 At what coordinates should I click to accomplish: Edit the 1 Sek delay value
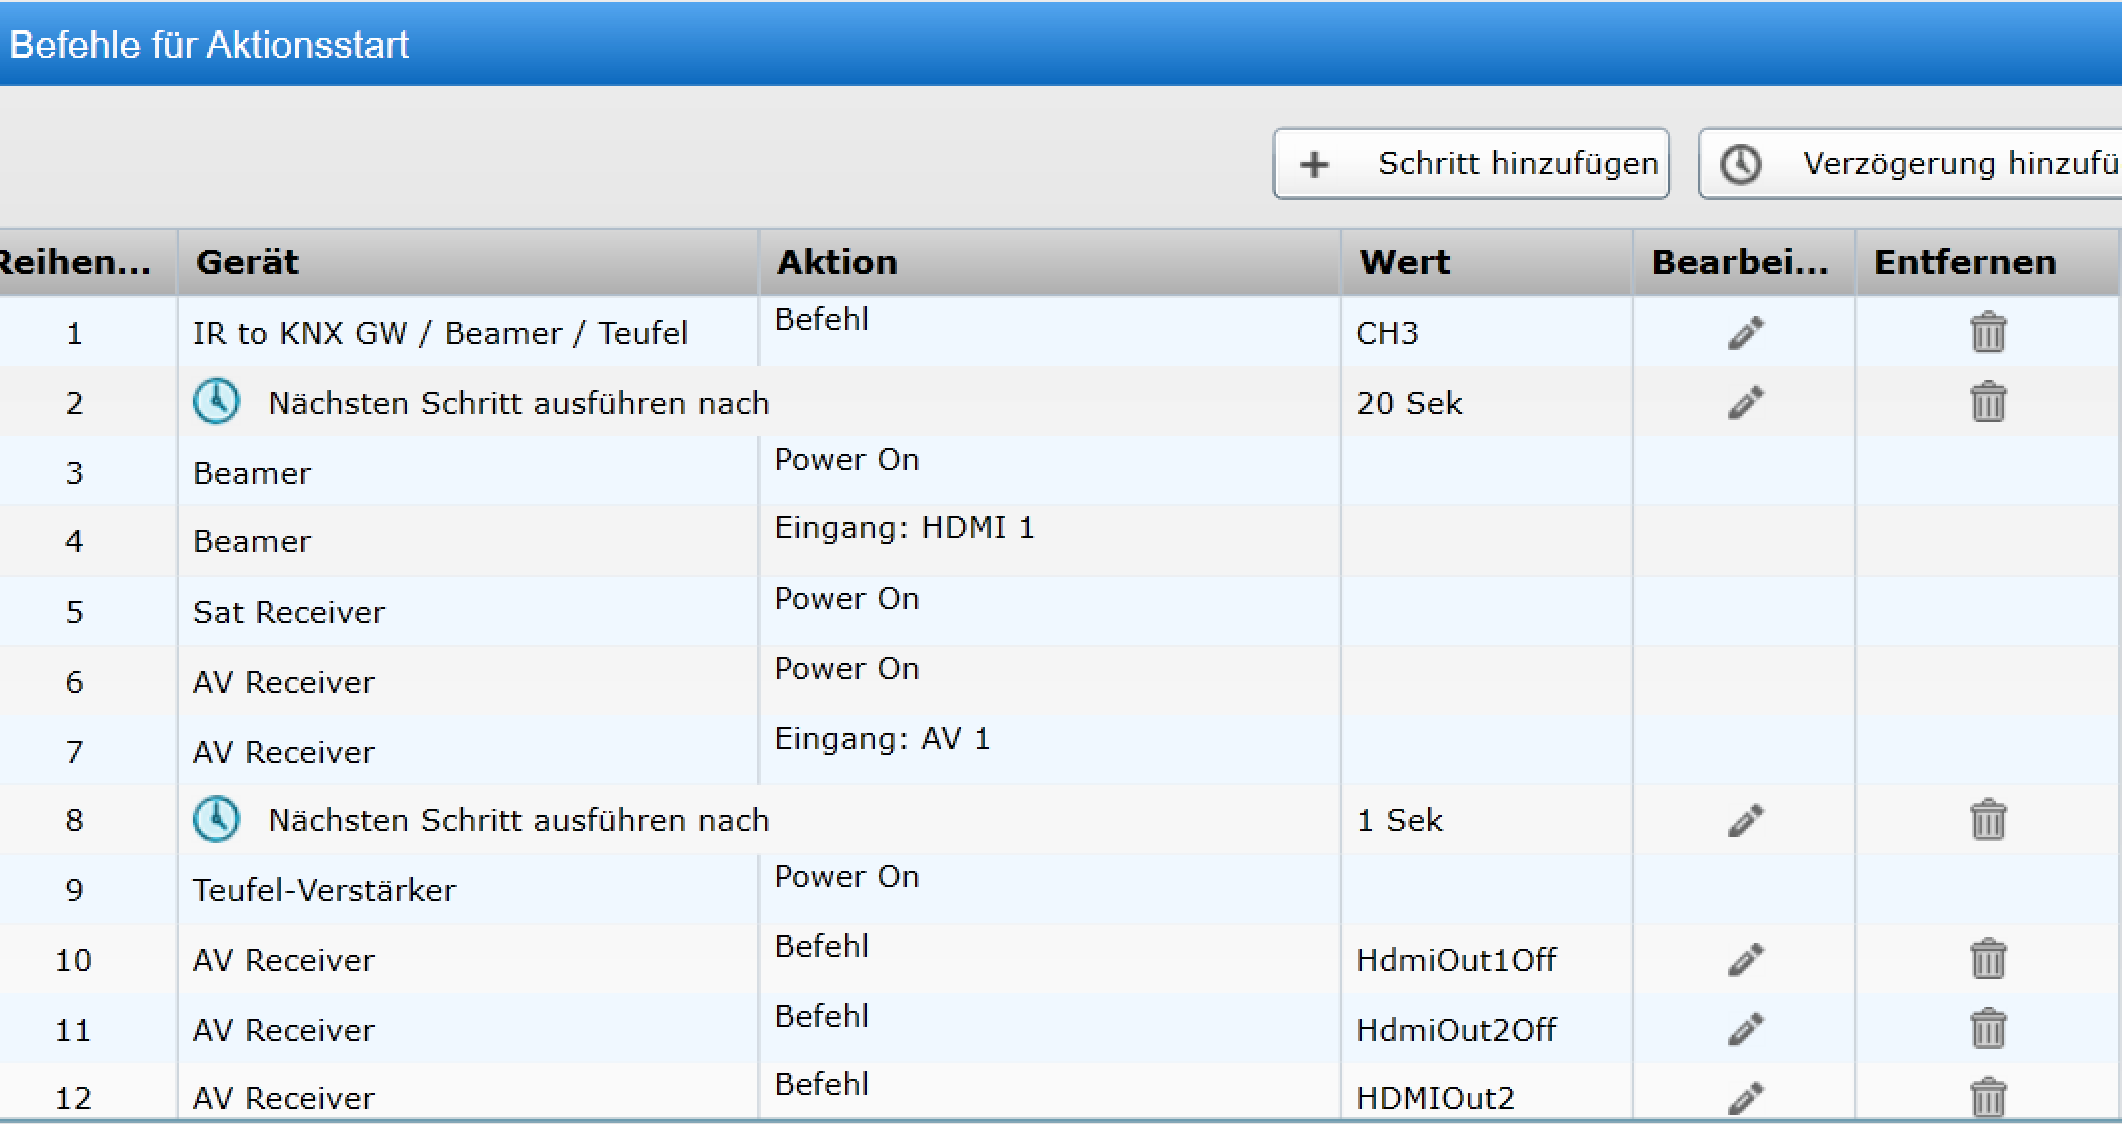click(x=1743, y=820)
